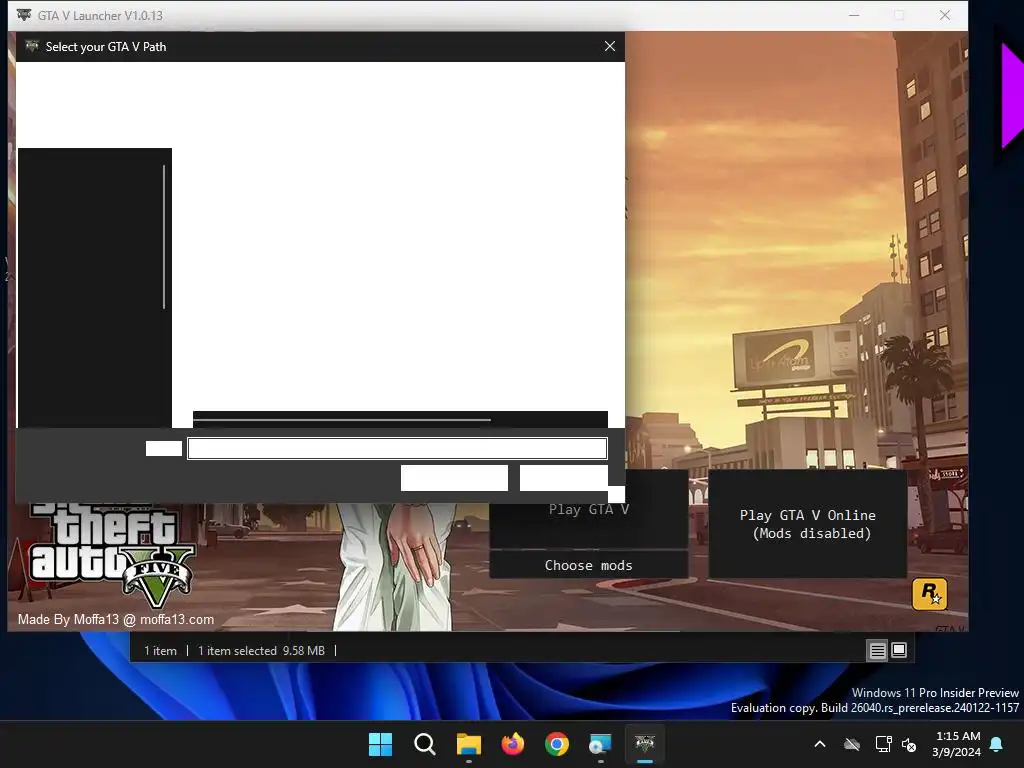Screen dimensions: 1024x768
Task: Show hidden system tray icons
Action: click(x=820, y=744)
